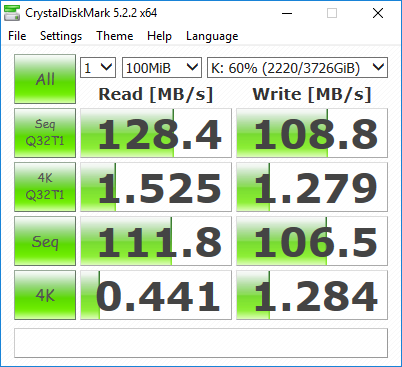This screenshot has width=402, height=367.
Task: Click the empty comment text field at bottom
Action: (x=201, y=343)
